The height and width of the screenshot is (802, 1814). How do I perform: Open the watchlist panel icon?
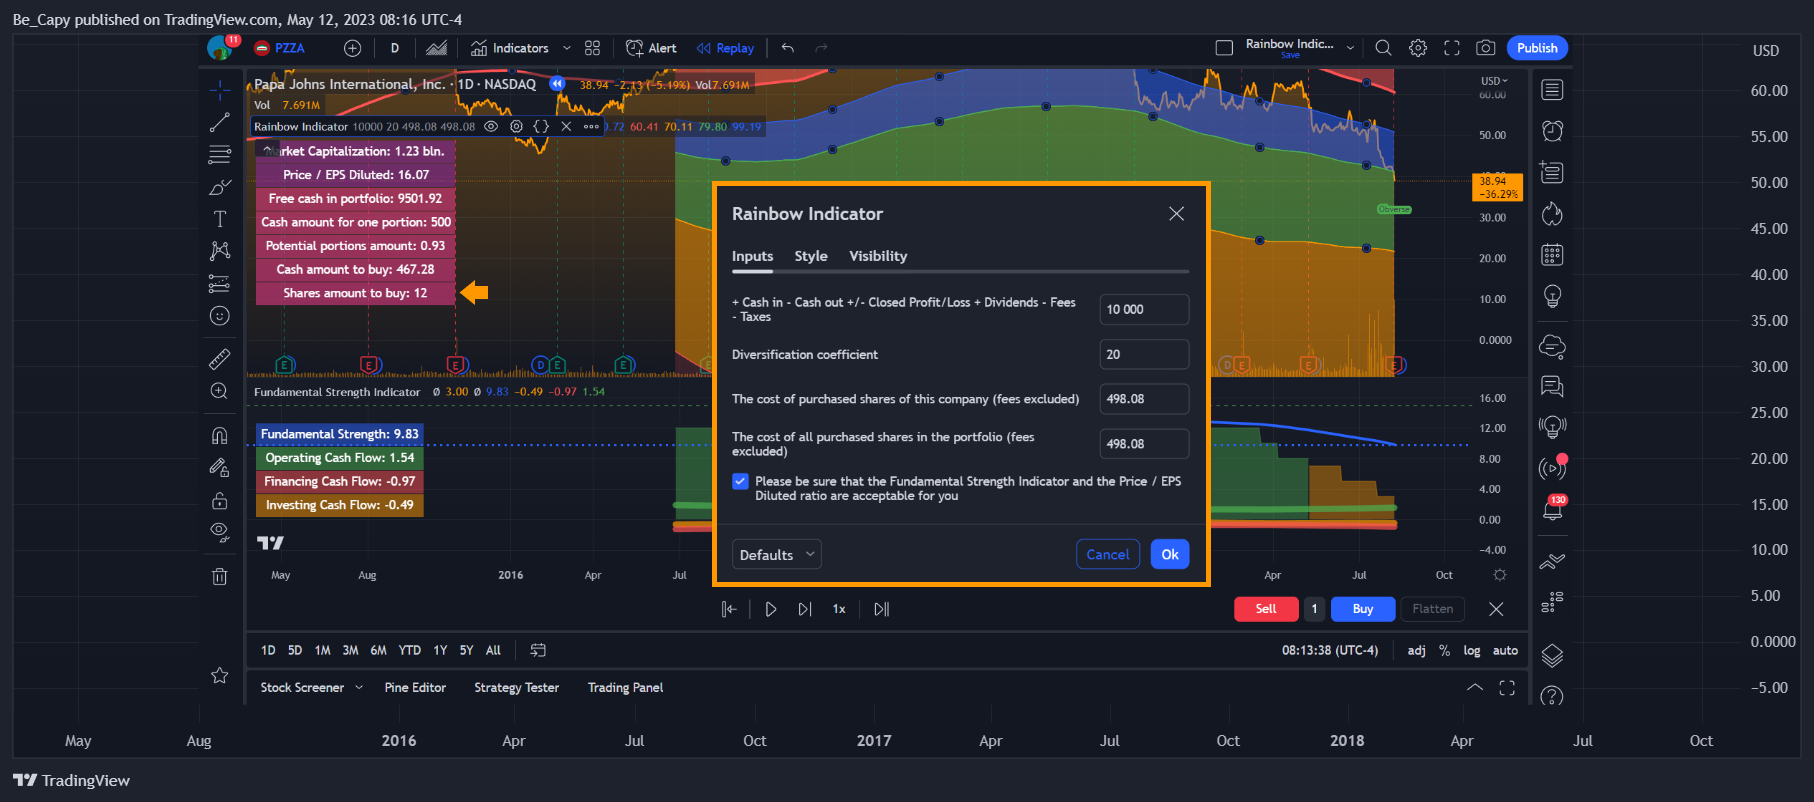[x=1552, y=90]
